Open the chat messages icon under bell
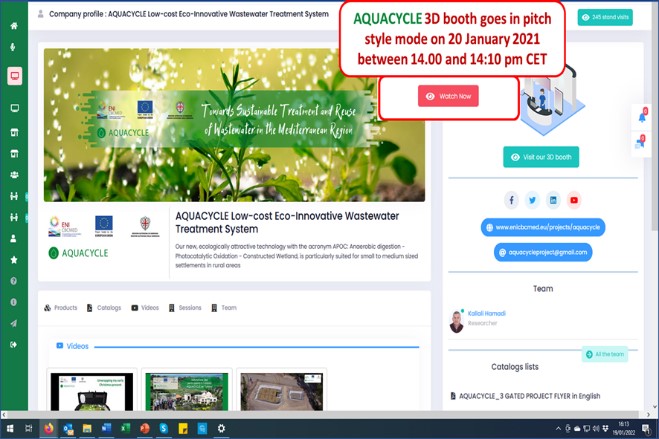659x439 pixels. coord(641,143)
